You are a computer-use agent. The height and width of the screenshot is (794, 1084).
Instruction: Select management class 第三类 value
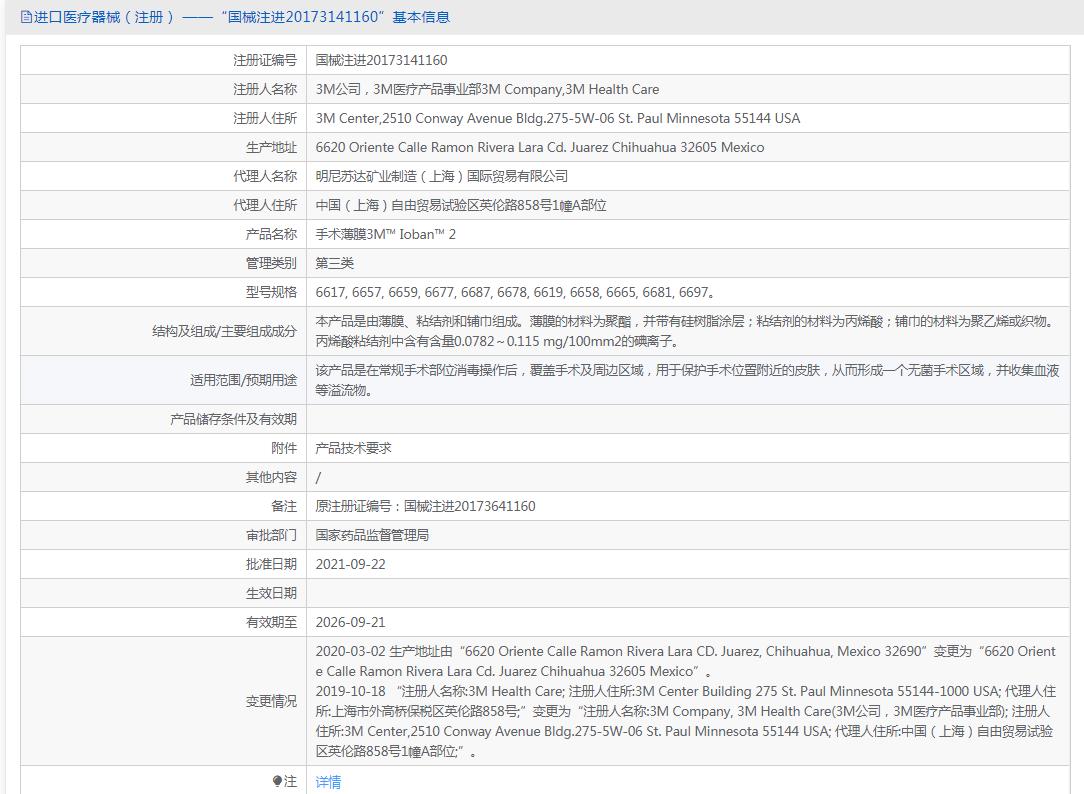(x=335, y=263)
